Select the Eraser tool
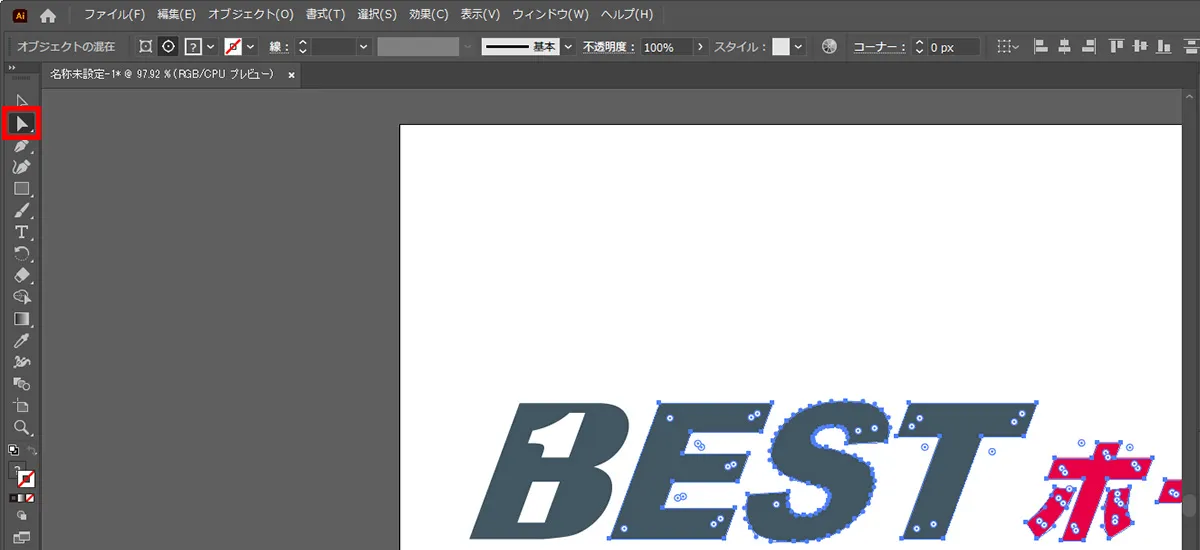The width and height of the screenshot is (1200, 550). [22, 276]
